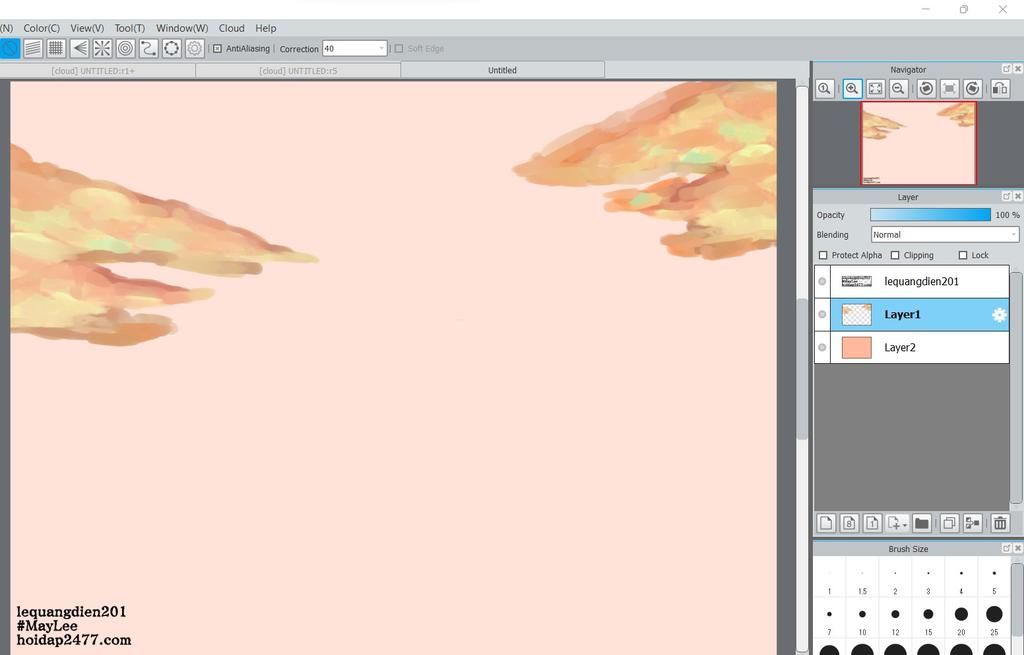Add a new 8-bit layer
1024x655 pixels.
coord(849,523)
